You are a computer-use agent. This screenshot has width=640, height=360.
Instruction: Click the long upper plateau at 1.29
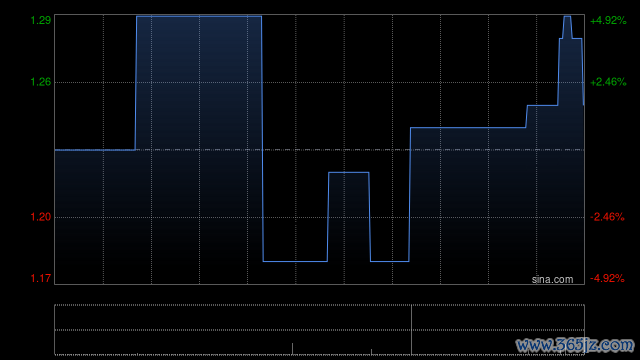click(199, 17)
